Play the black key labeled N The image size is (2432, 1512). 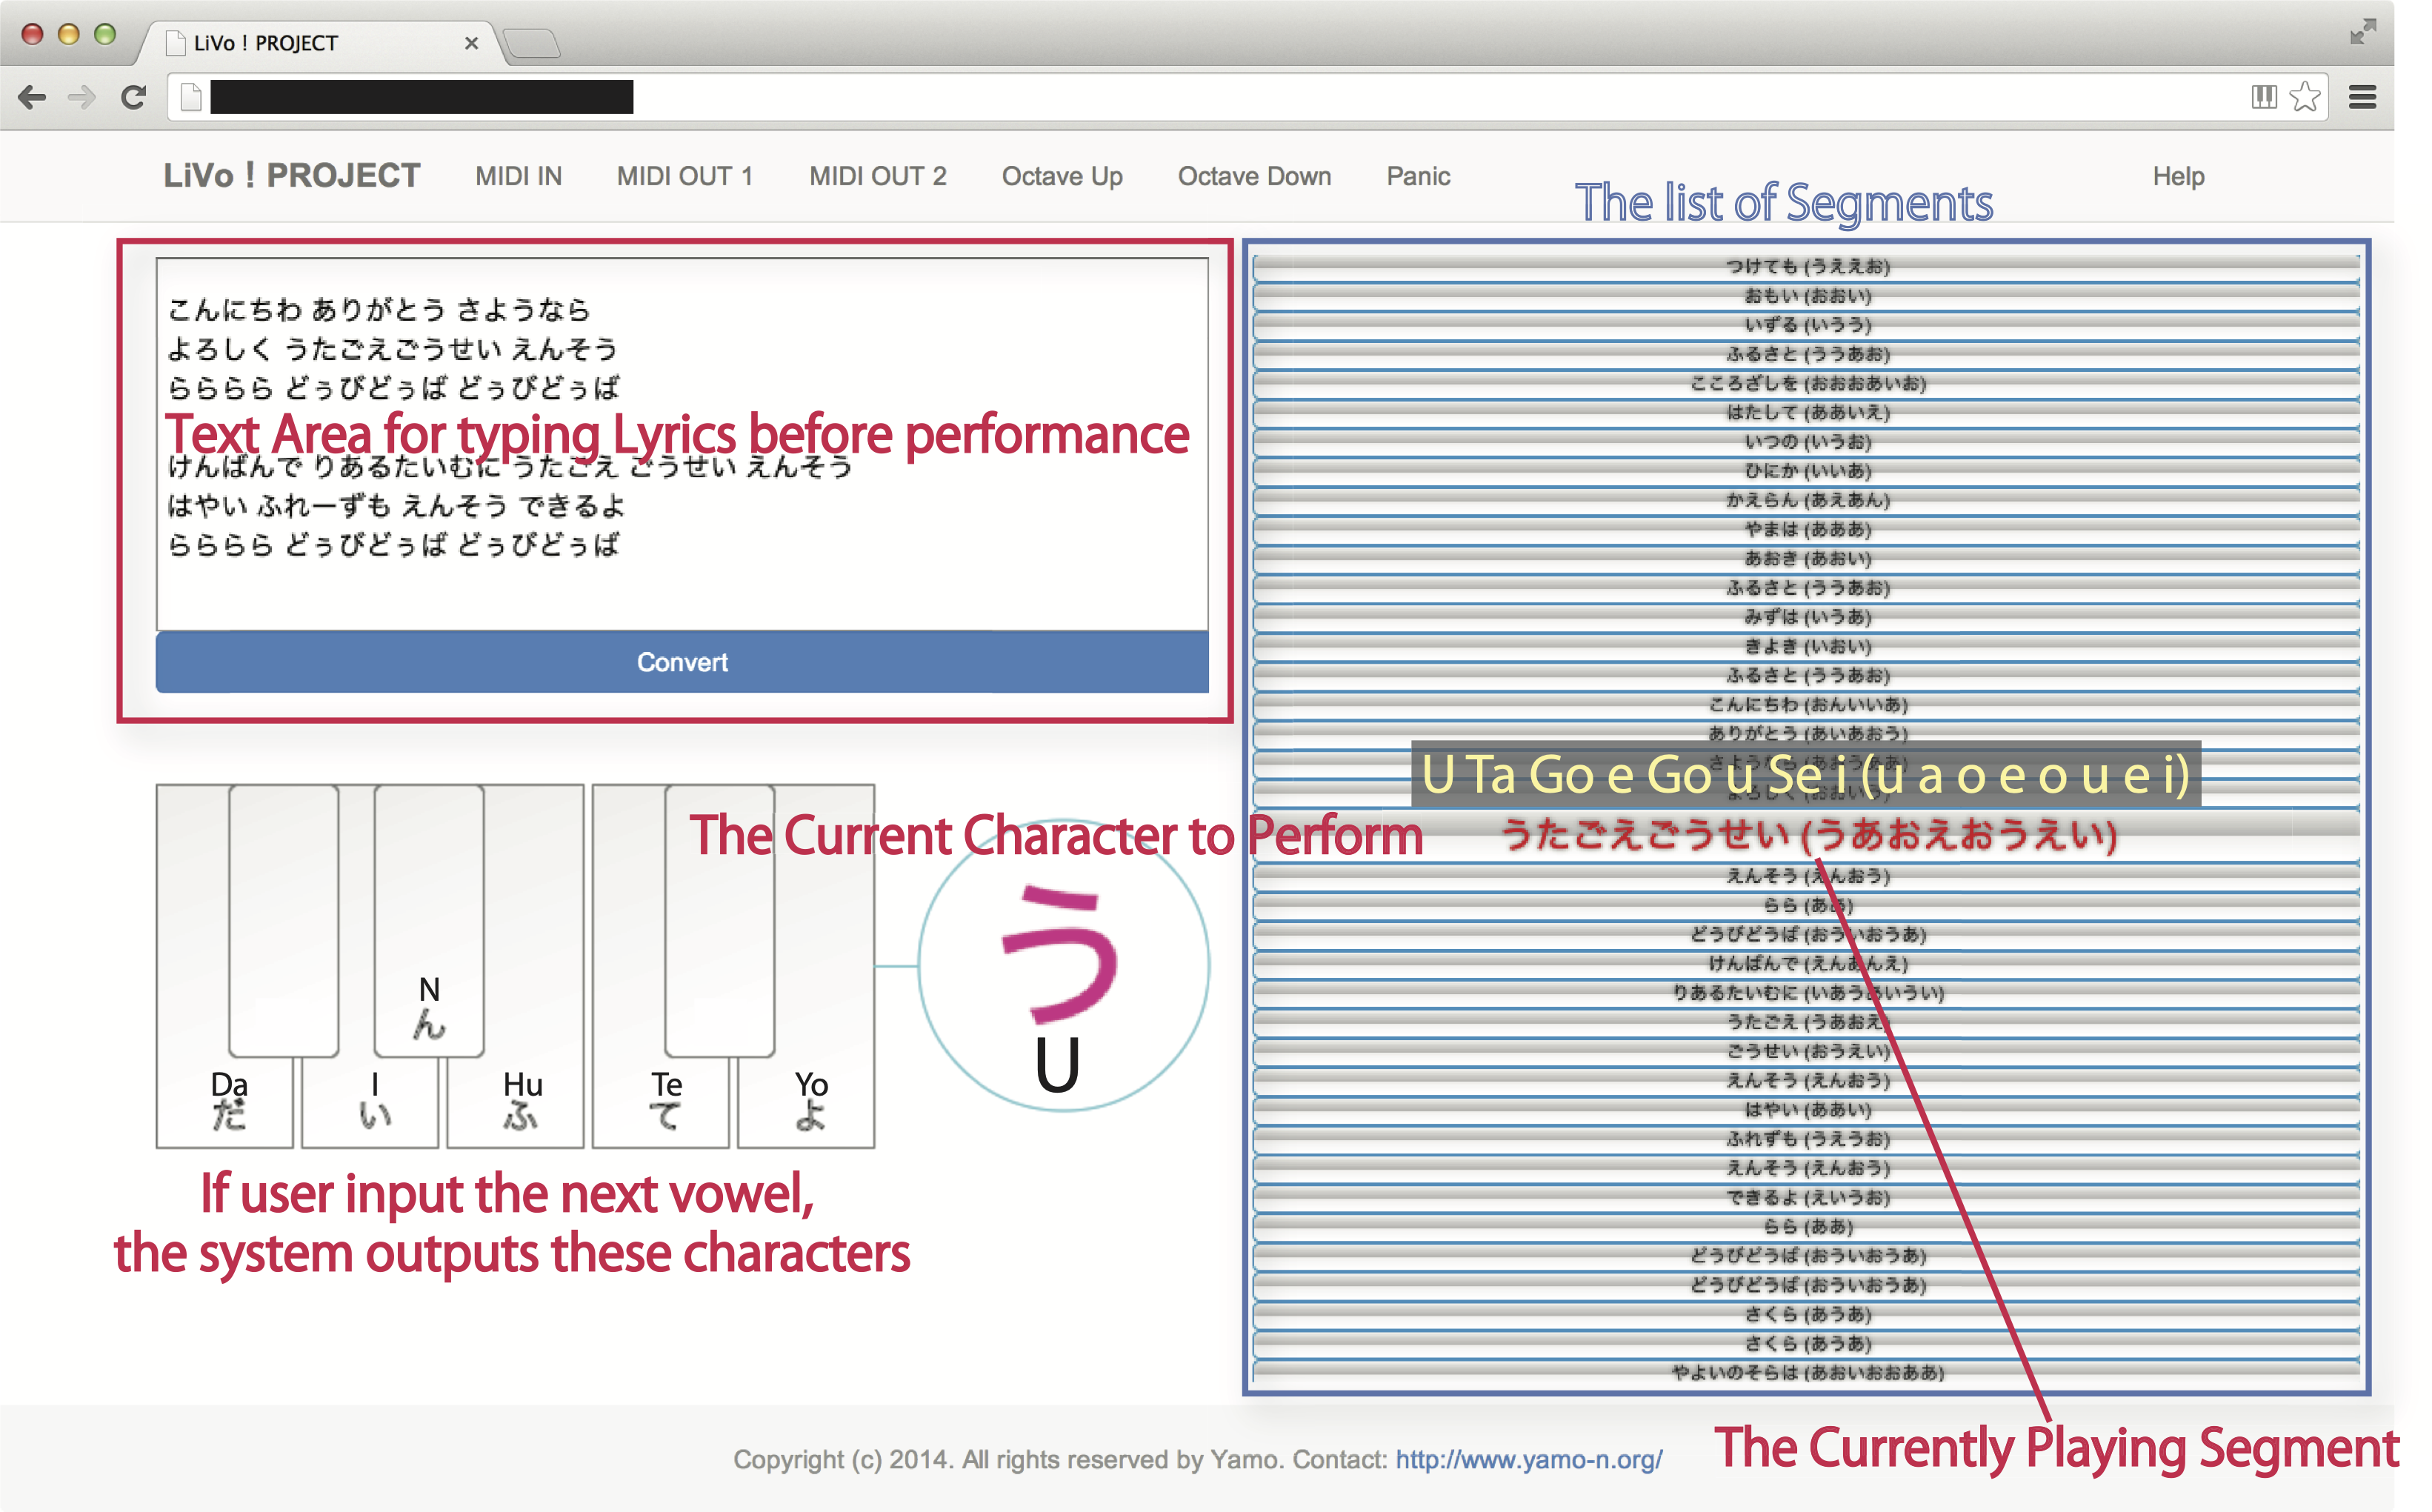[429, 920]
